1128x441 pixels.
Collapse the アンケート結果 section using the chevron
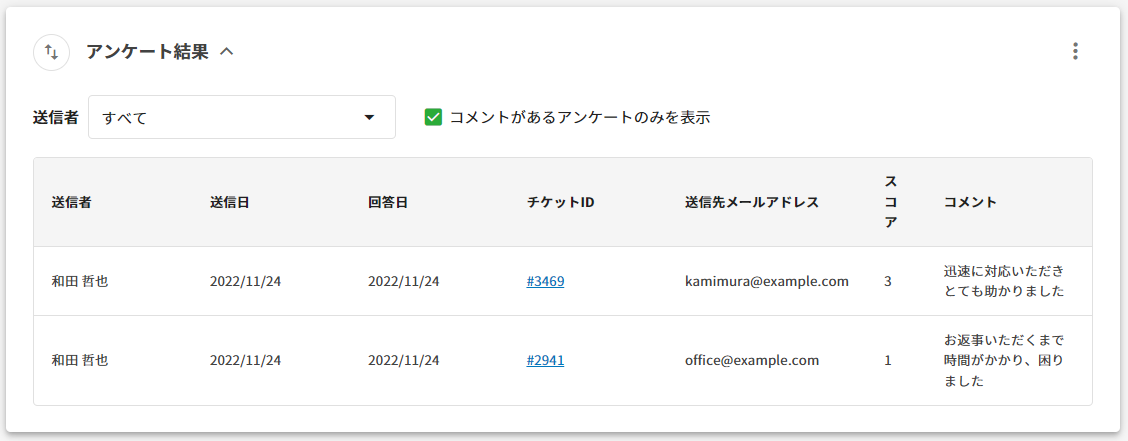227,52
